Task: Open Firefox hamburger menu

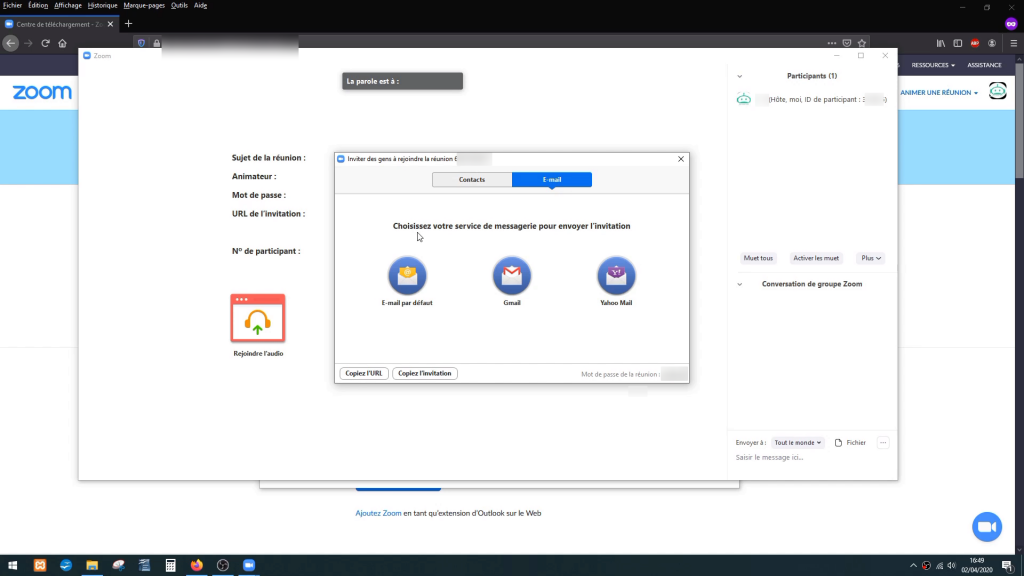Action: [x=1014, y=43]
